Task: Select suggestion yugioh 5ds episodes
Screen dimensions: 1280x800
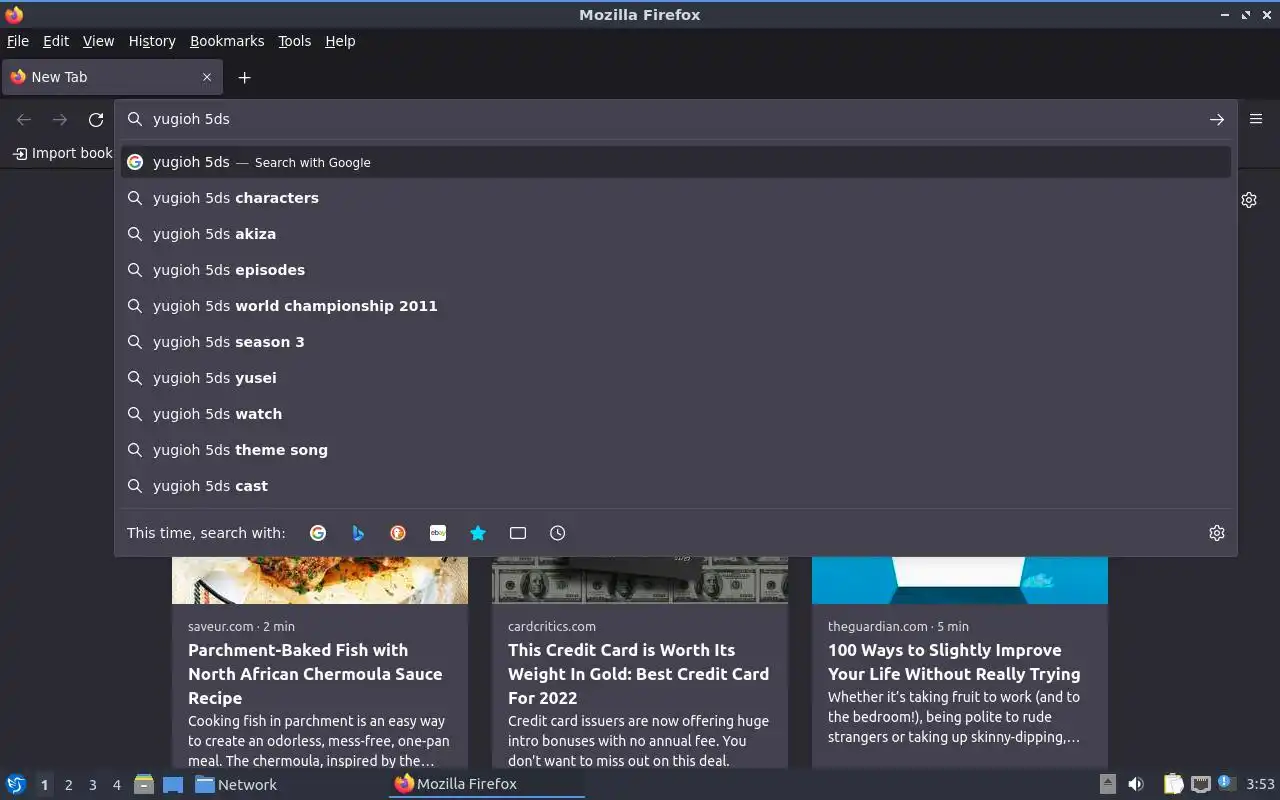Action: click(x=675, y=270)
